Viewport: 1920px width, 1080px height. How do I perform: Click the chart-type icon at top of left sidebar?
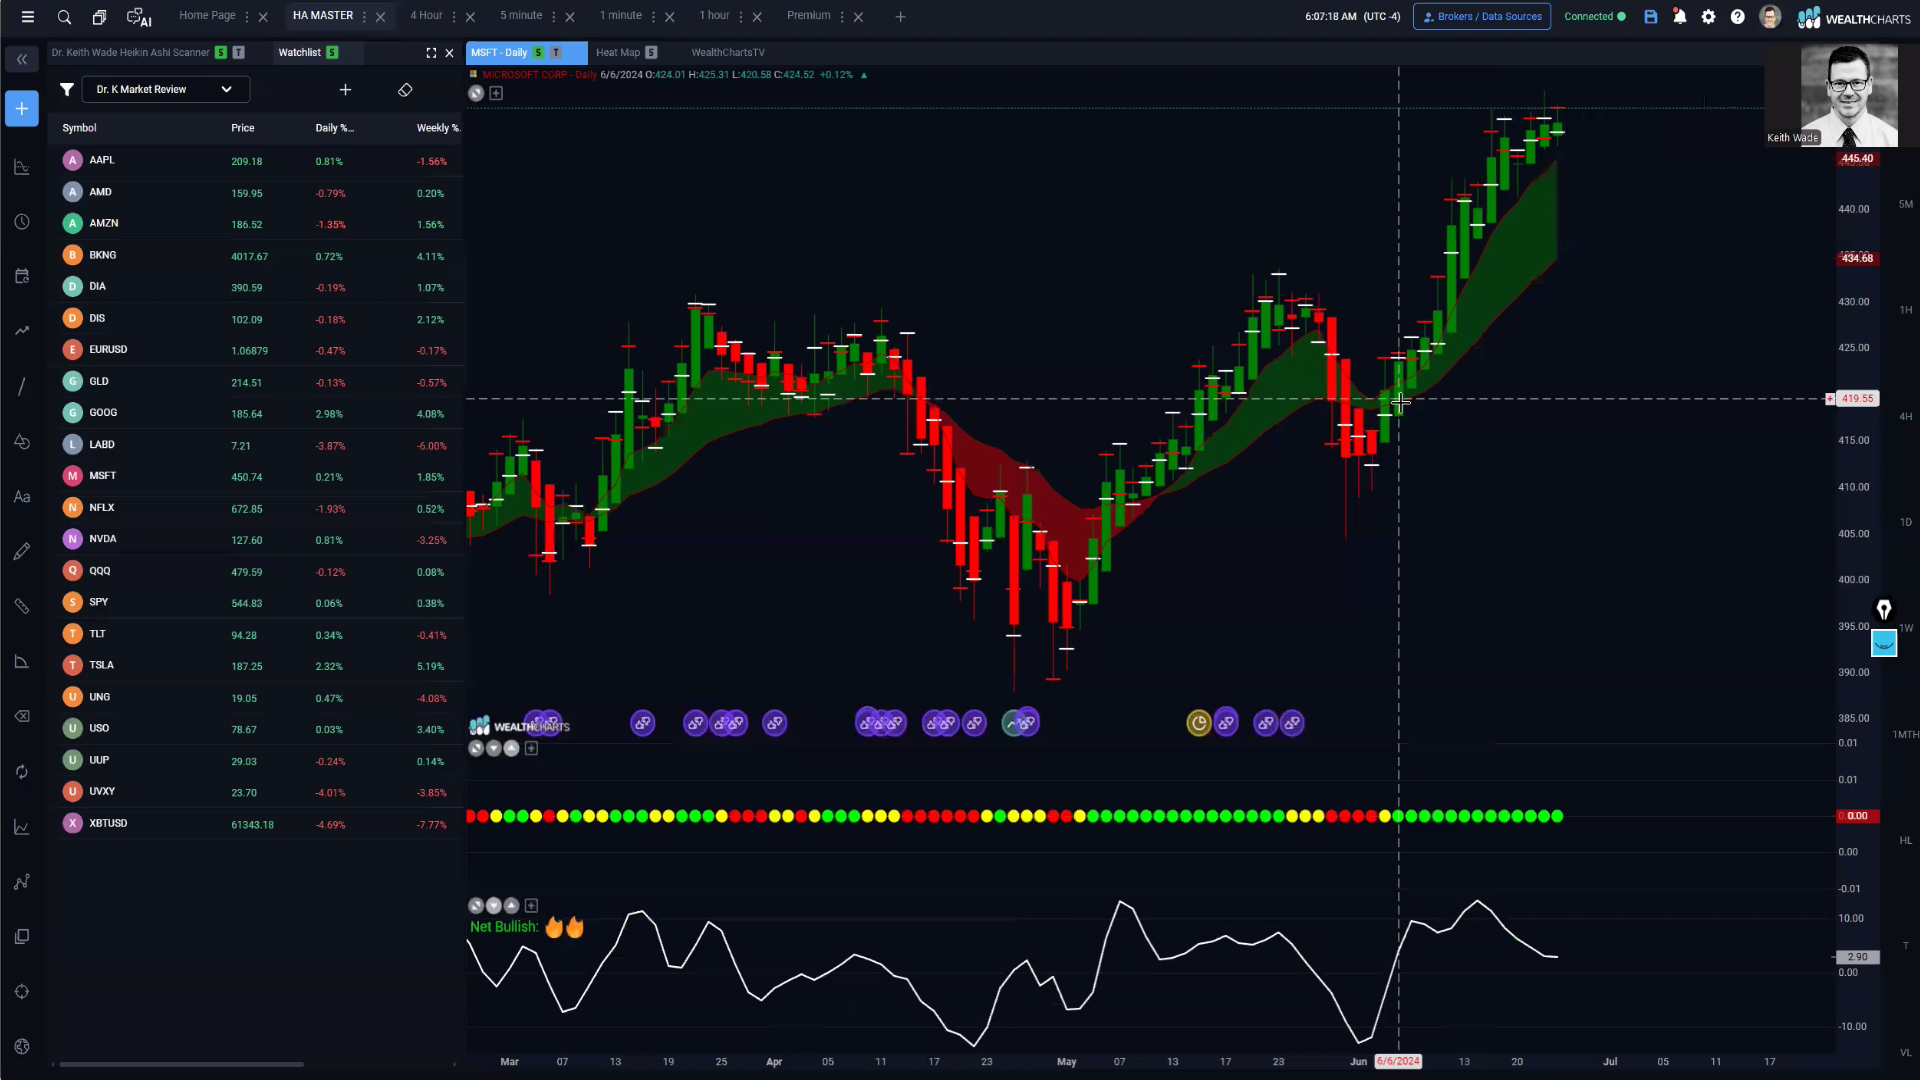pyautogui.click(x=22, y=167)
